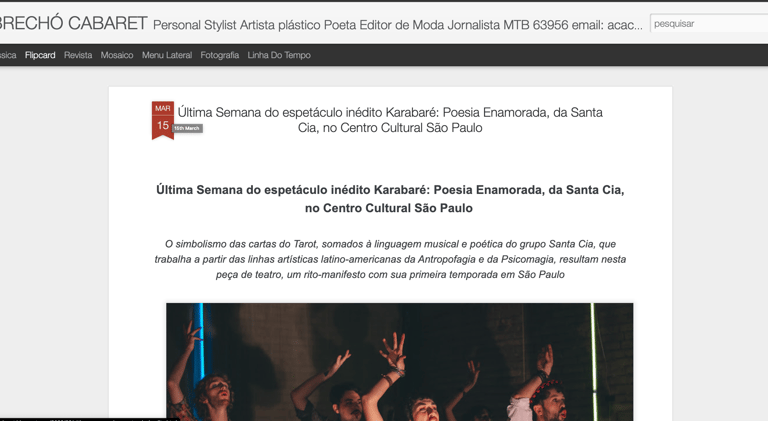768x421 pixels.
Task: Focus the pesquisar search field
Action: pos(709,23)
